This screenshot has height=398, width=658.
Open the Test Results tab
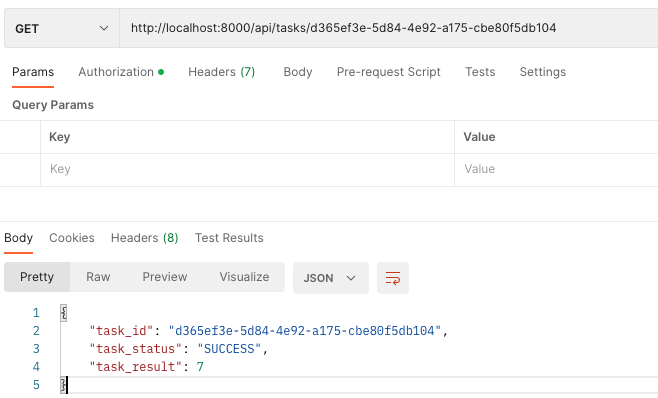tap(229, 238)
